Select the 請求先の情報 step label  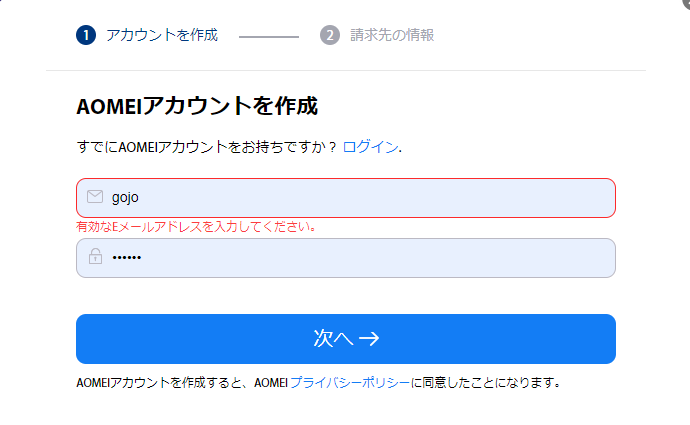click(392, 35)
